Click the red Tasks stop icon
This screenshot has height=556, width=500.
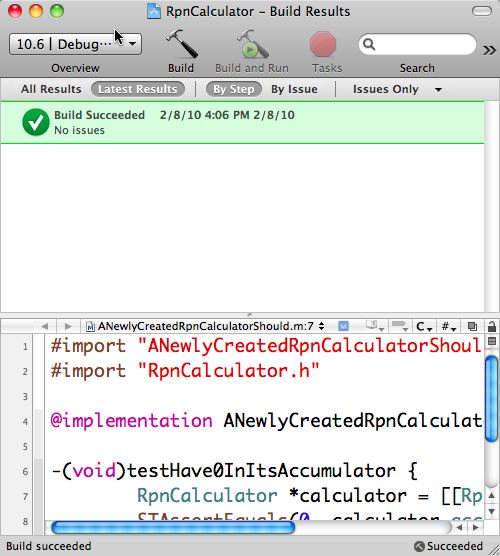click(x=323, y=44)
